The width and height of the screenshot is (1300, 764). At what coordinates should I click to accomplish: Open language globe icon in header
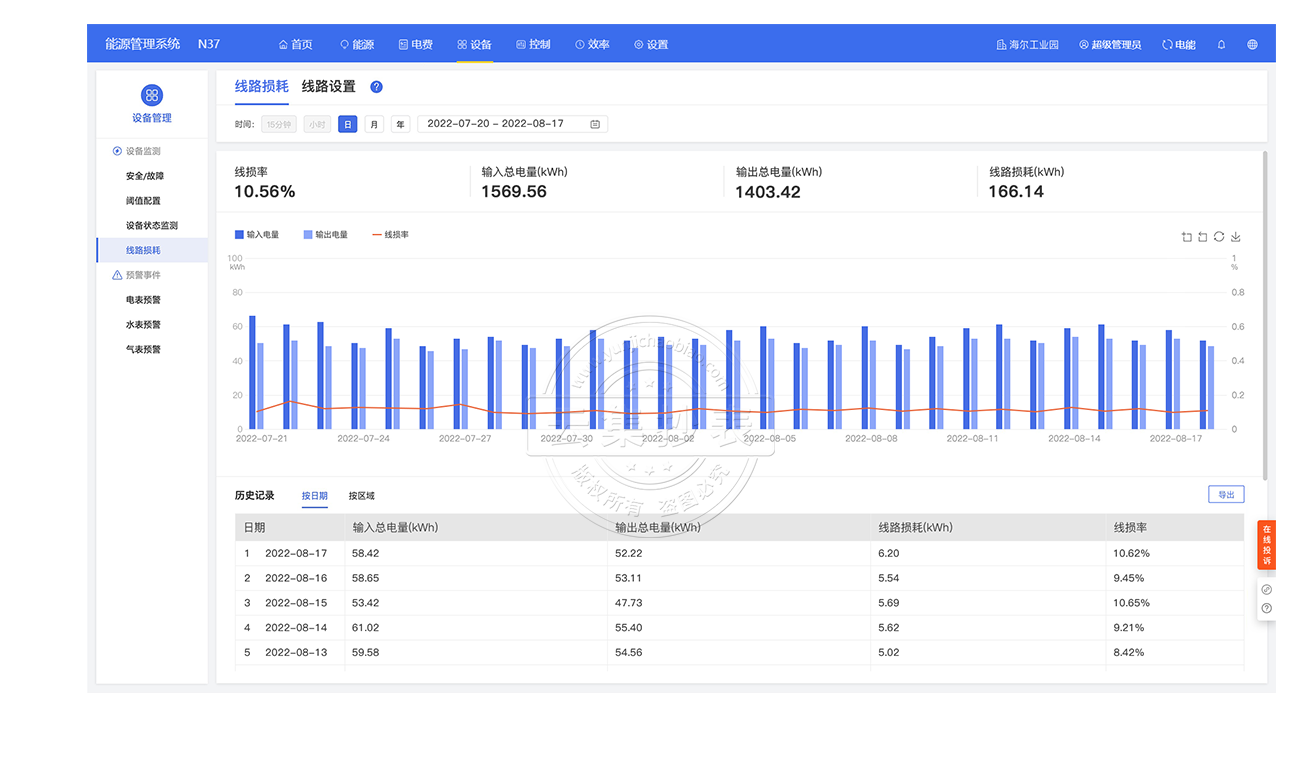click(x=1253, y=45)
